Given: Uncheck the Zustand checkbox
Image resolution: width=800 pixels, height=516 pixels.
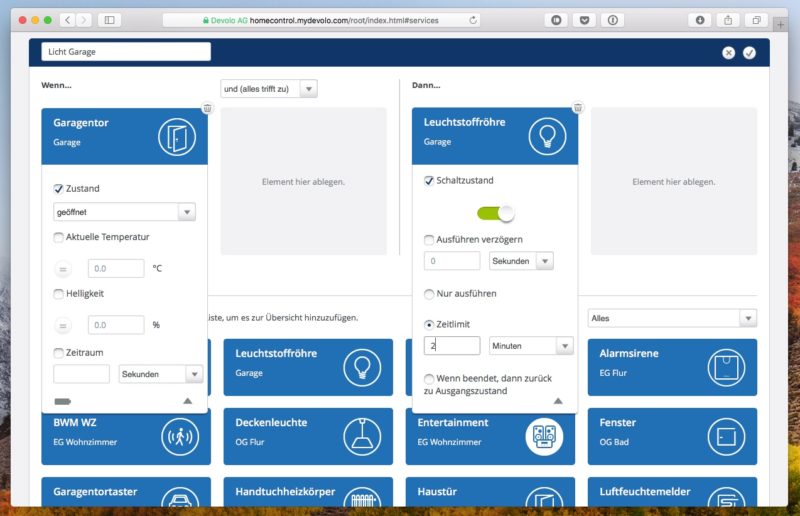Looking at the screenshot, I should [58, 188].
